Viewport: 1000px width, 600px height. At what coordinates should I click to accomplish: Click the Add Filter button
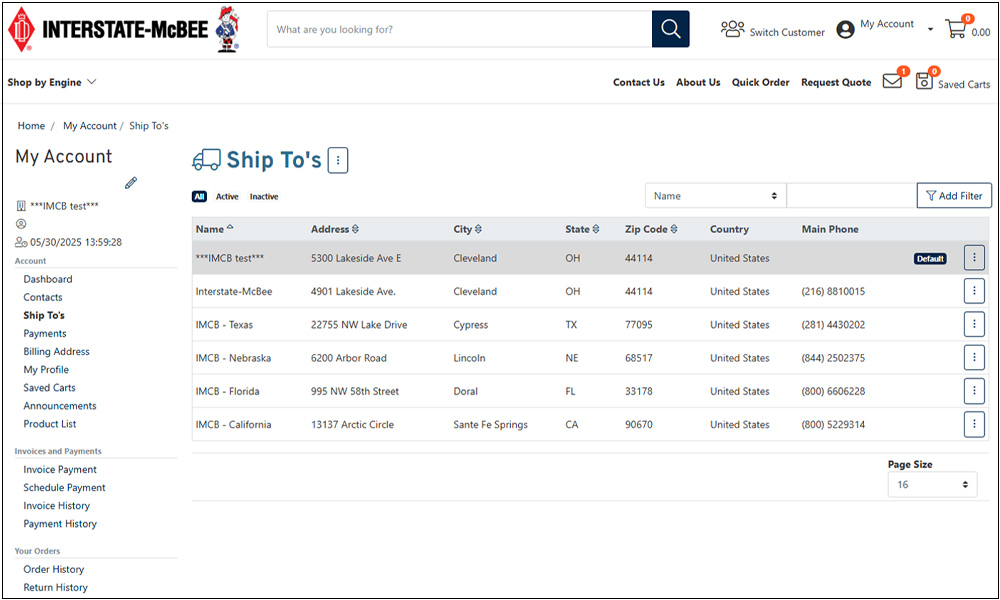click(954, 196)
